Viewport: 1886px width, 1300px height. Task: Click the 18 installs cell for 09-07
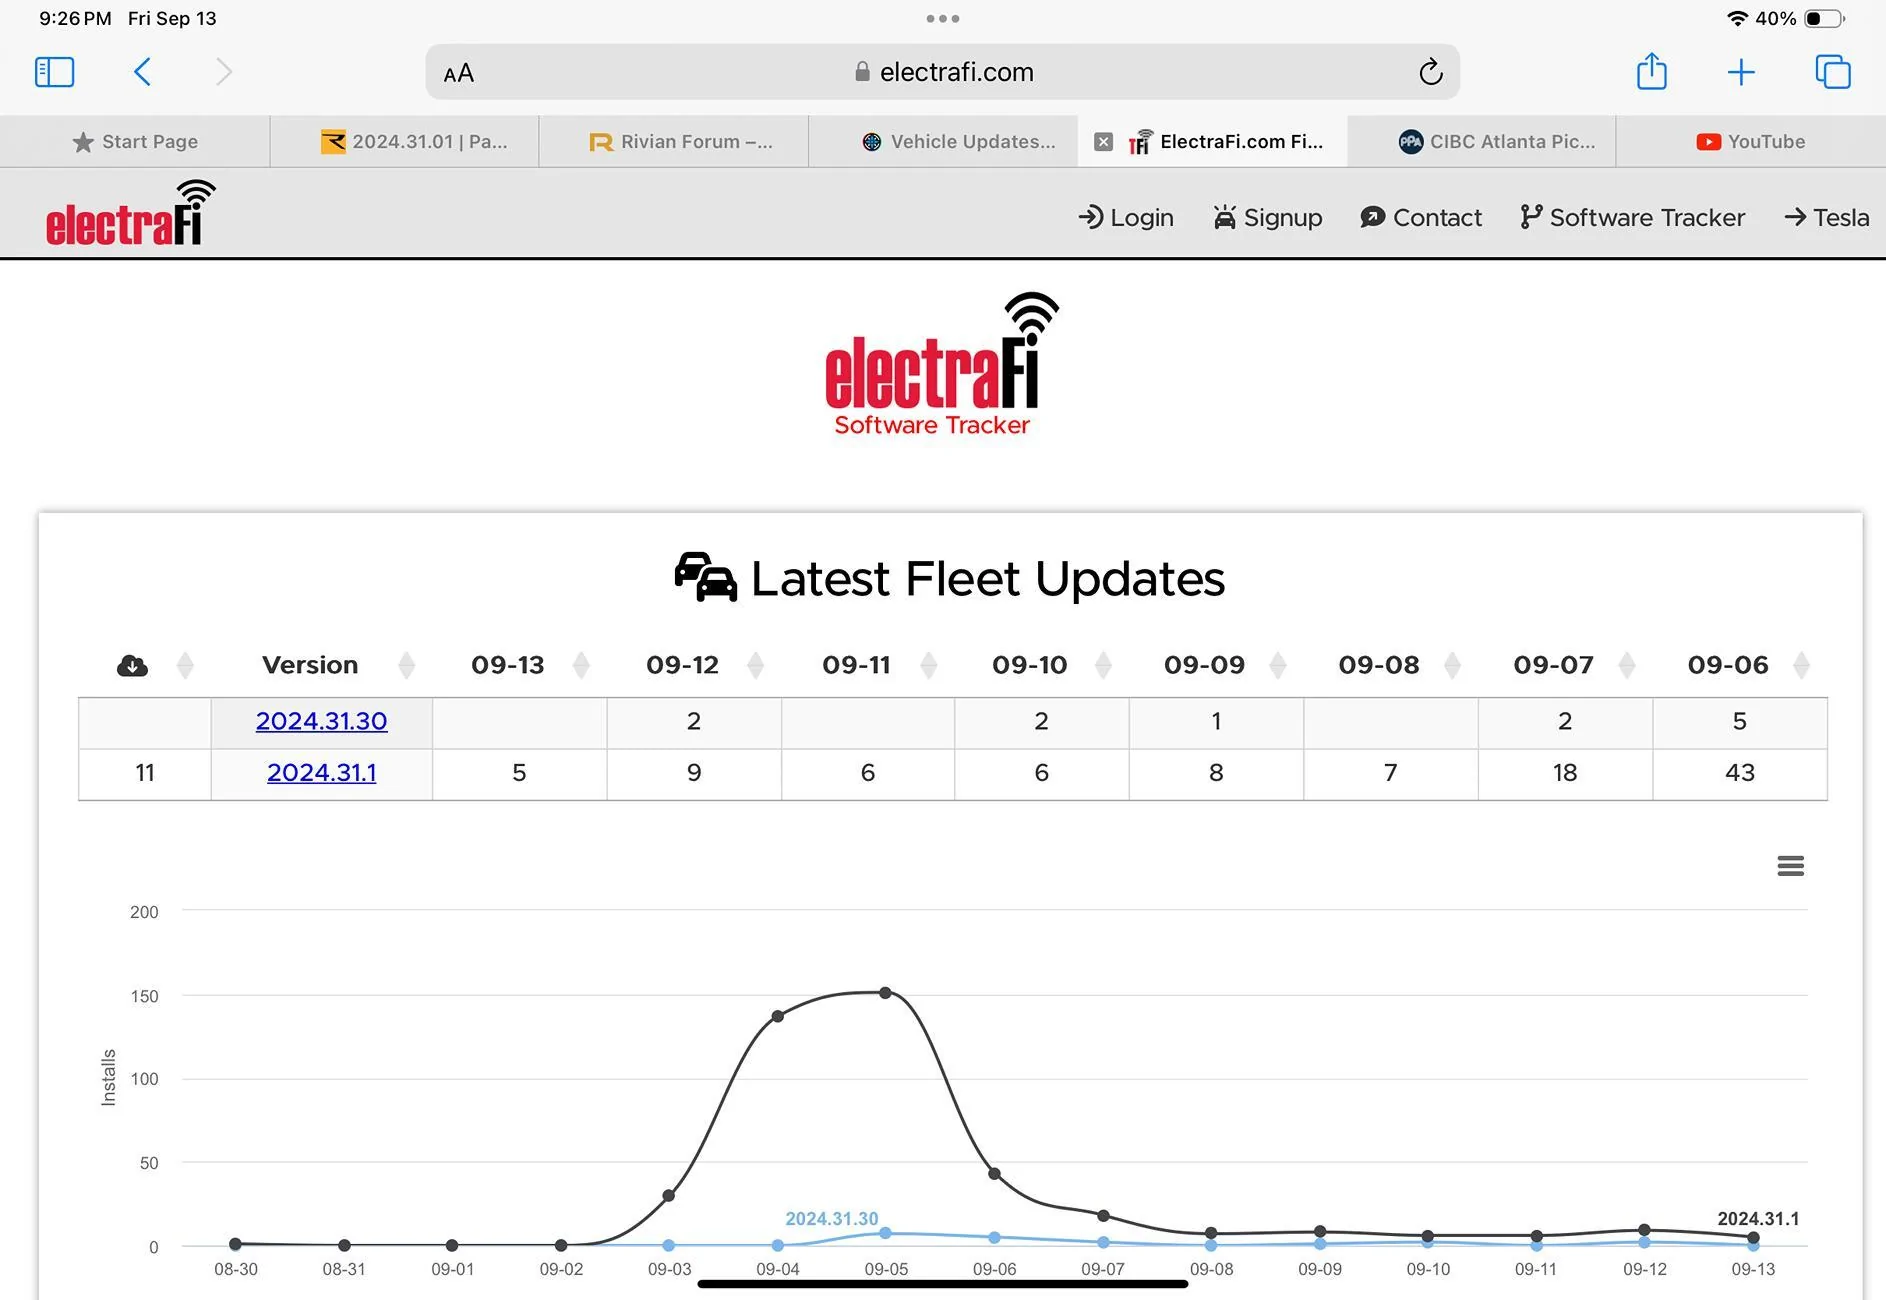[x=1565, y=773]
